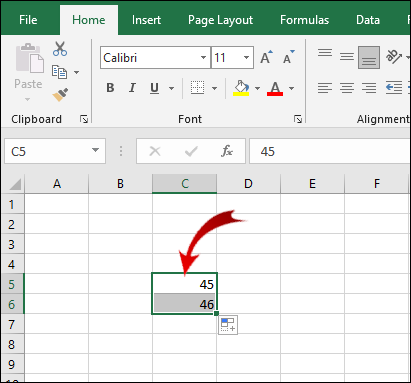Decrease indent icon

394,88
